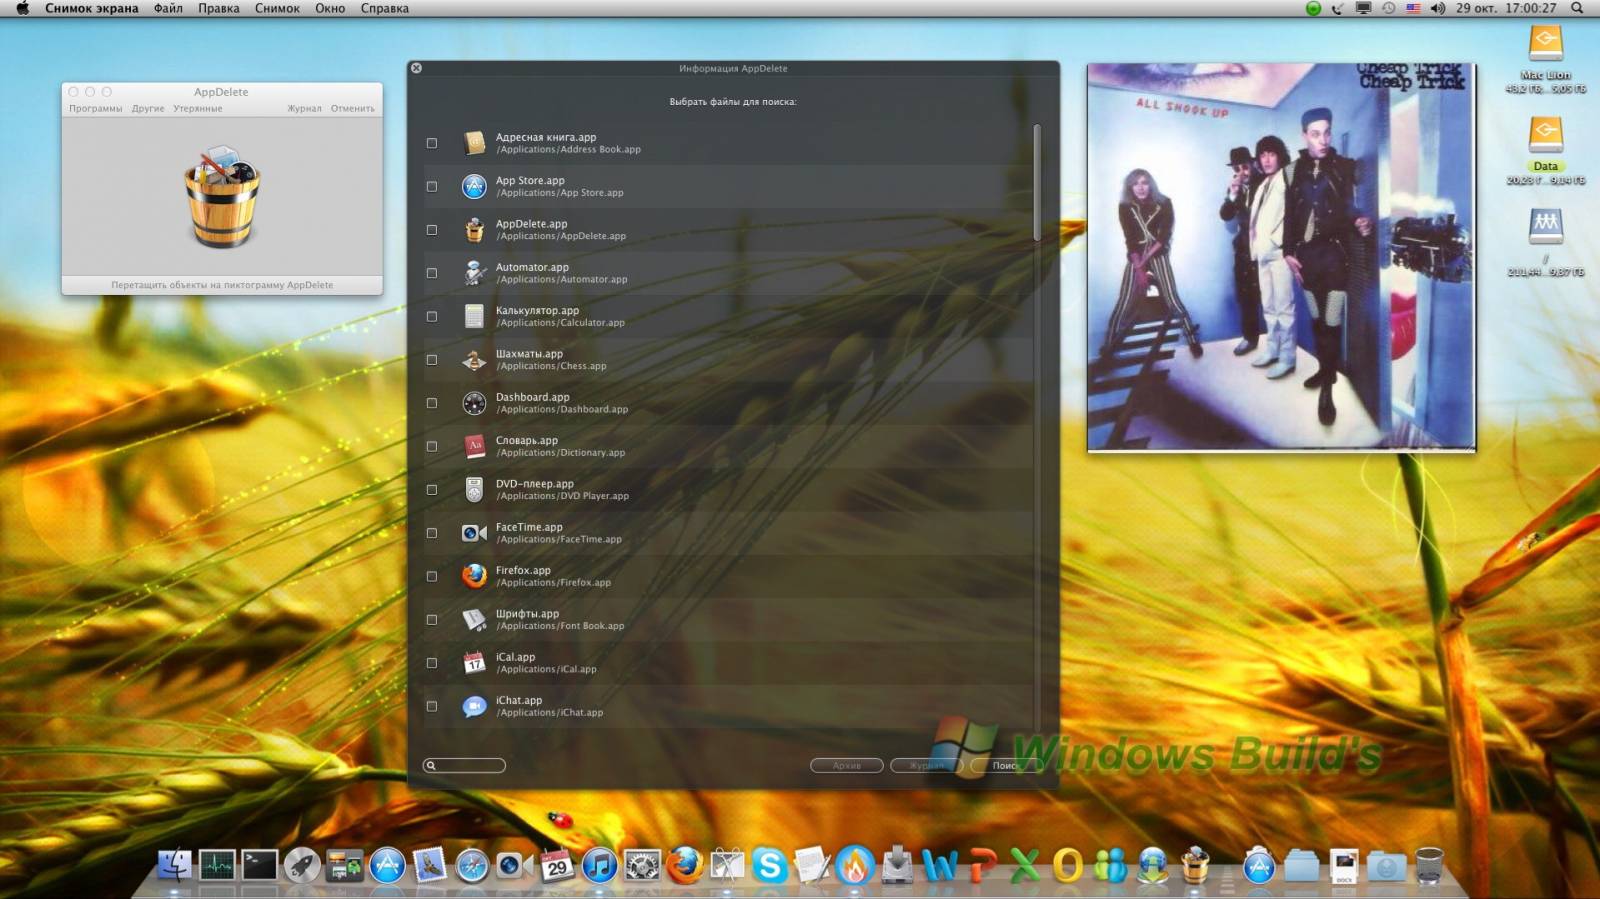Check the DVD-плеер.app checkbox
1600x899 pixels.
tap(432, 490)
